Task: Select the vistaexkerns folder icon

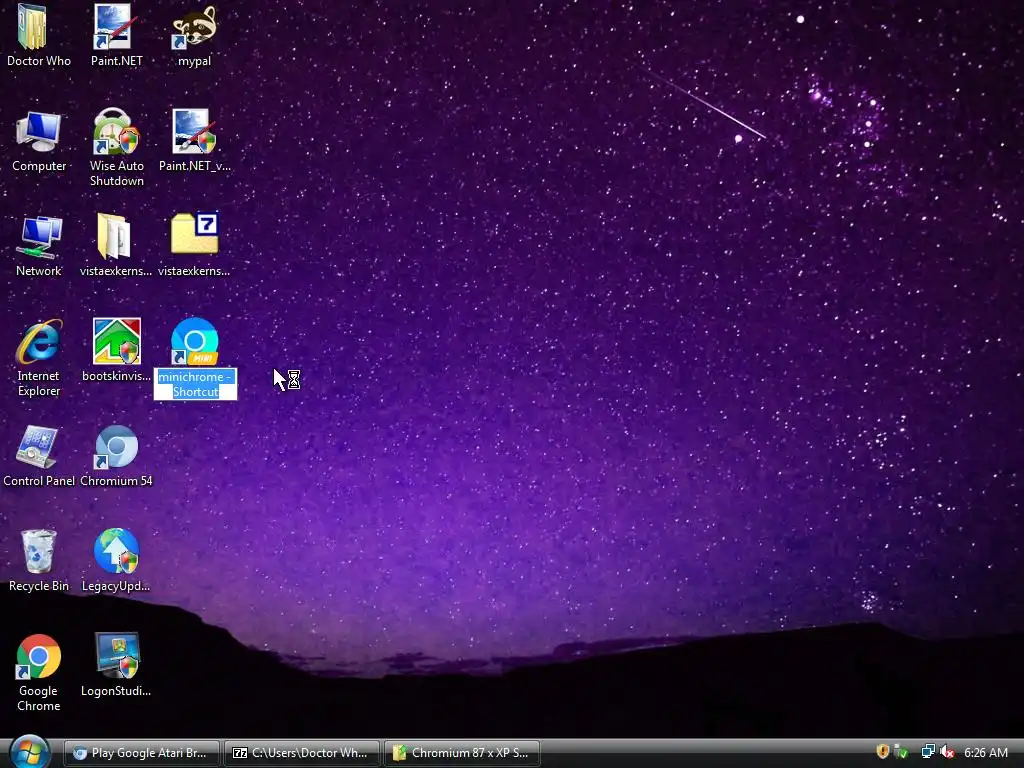Action: coord(115,236)
